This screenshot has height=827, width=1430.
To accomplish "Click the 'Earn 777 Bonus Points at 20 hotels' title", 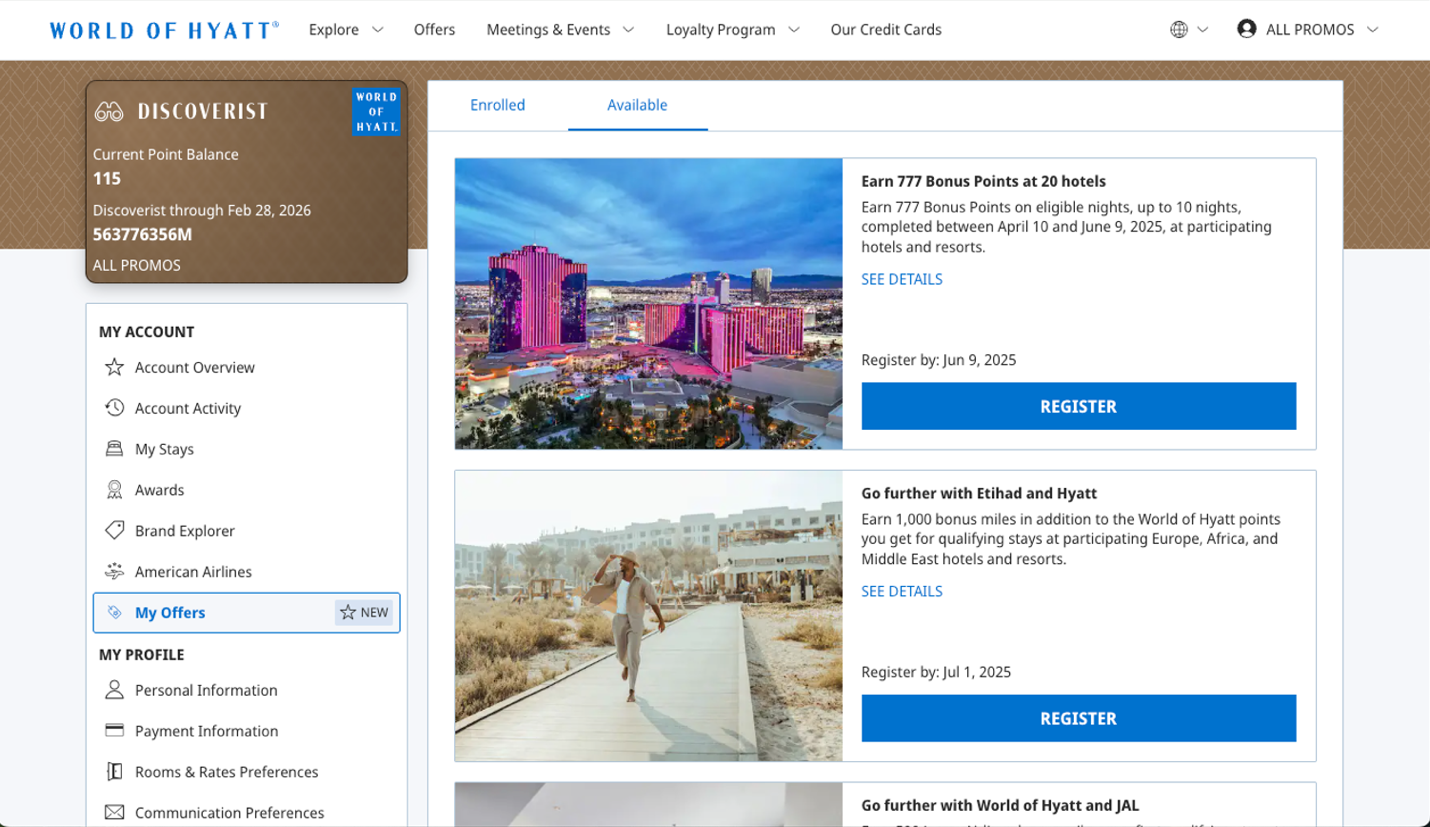I will click(x=983, y=181).
